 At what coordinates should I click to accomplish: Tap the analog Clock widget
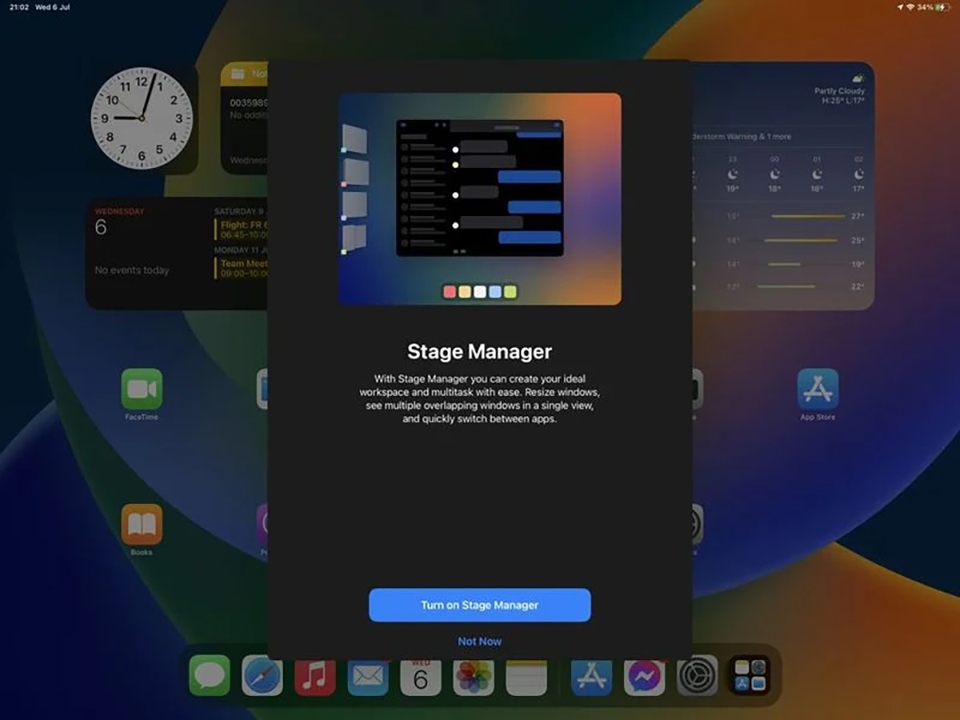[x=143, y=117]
